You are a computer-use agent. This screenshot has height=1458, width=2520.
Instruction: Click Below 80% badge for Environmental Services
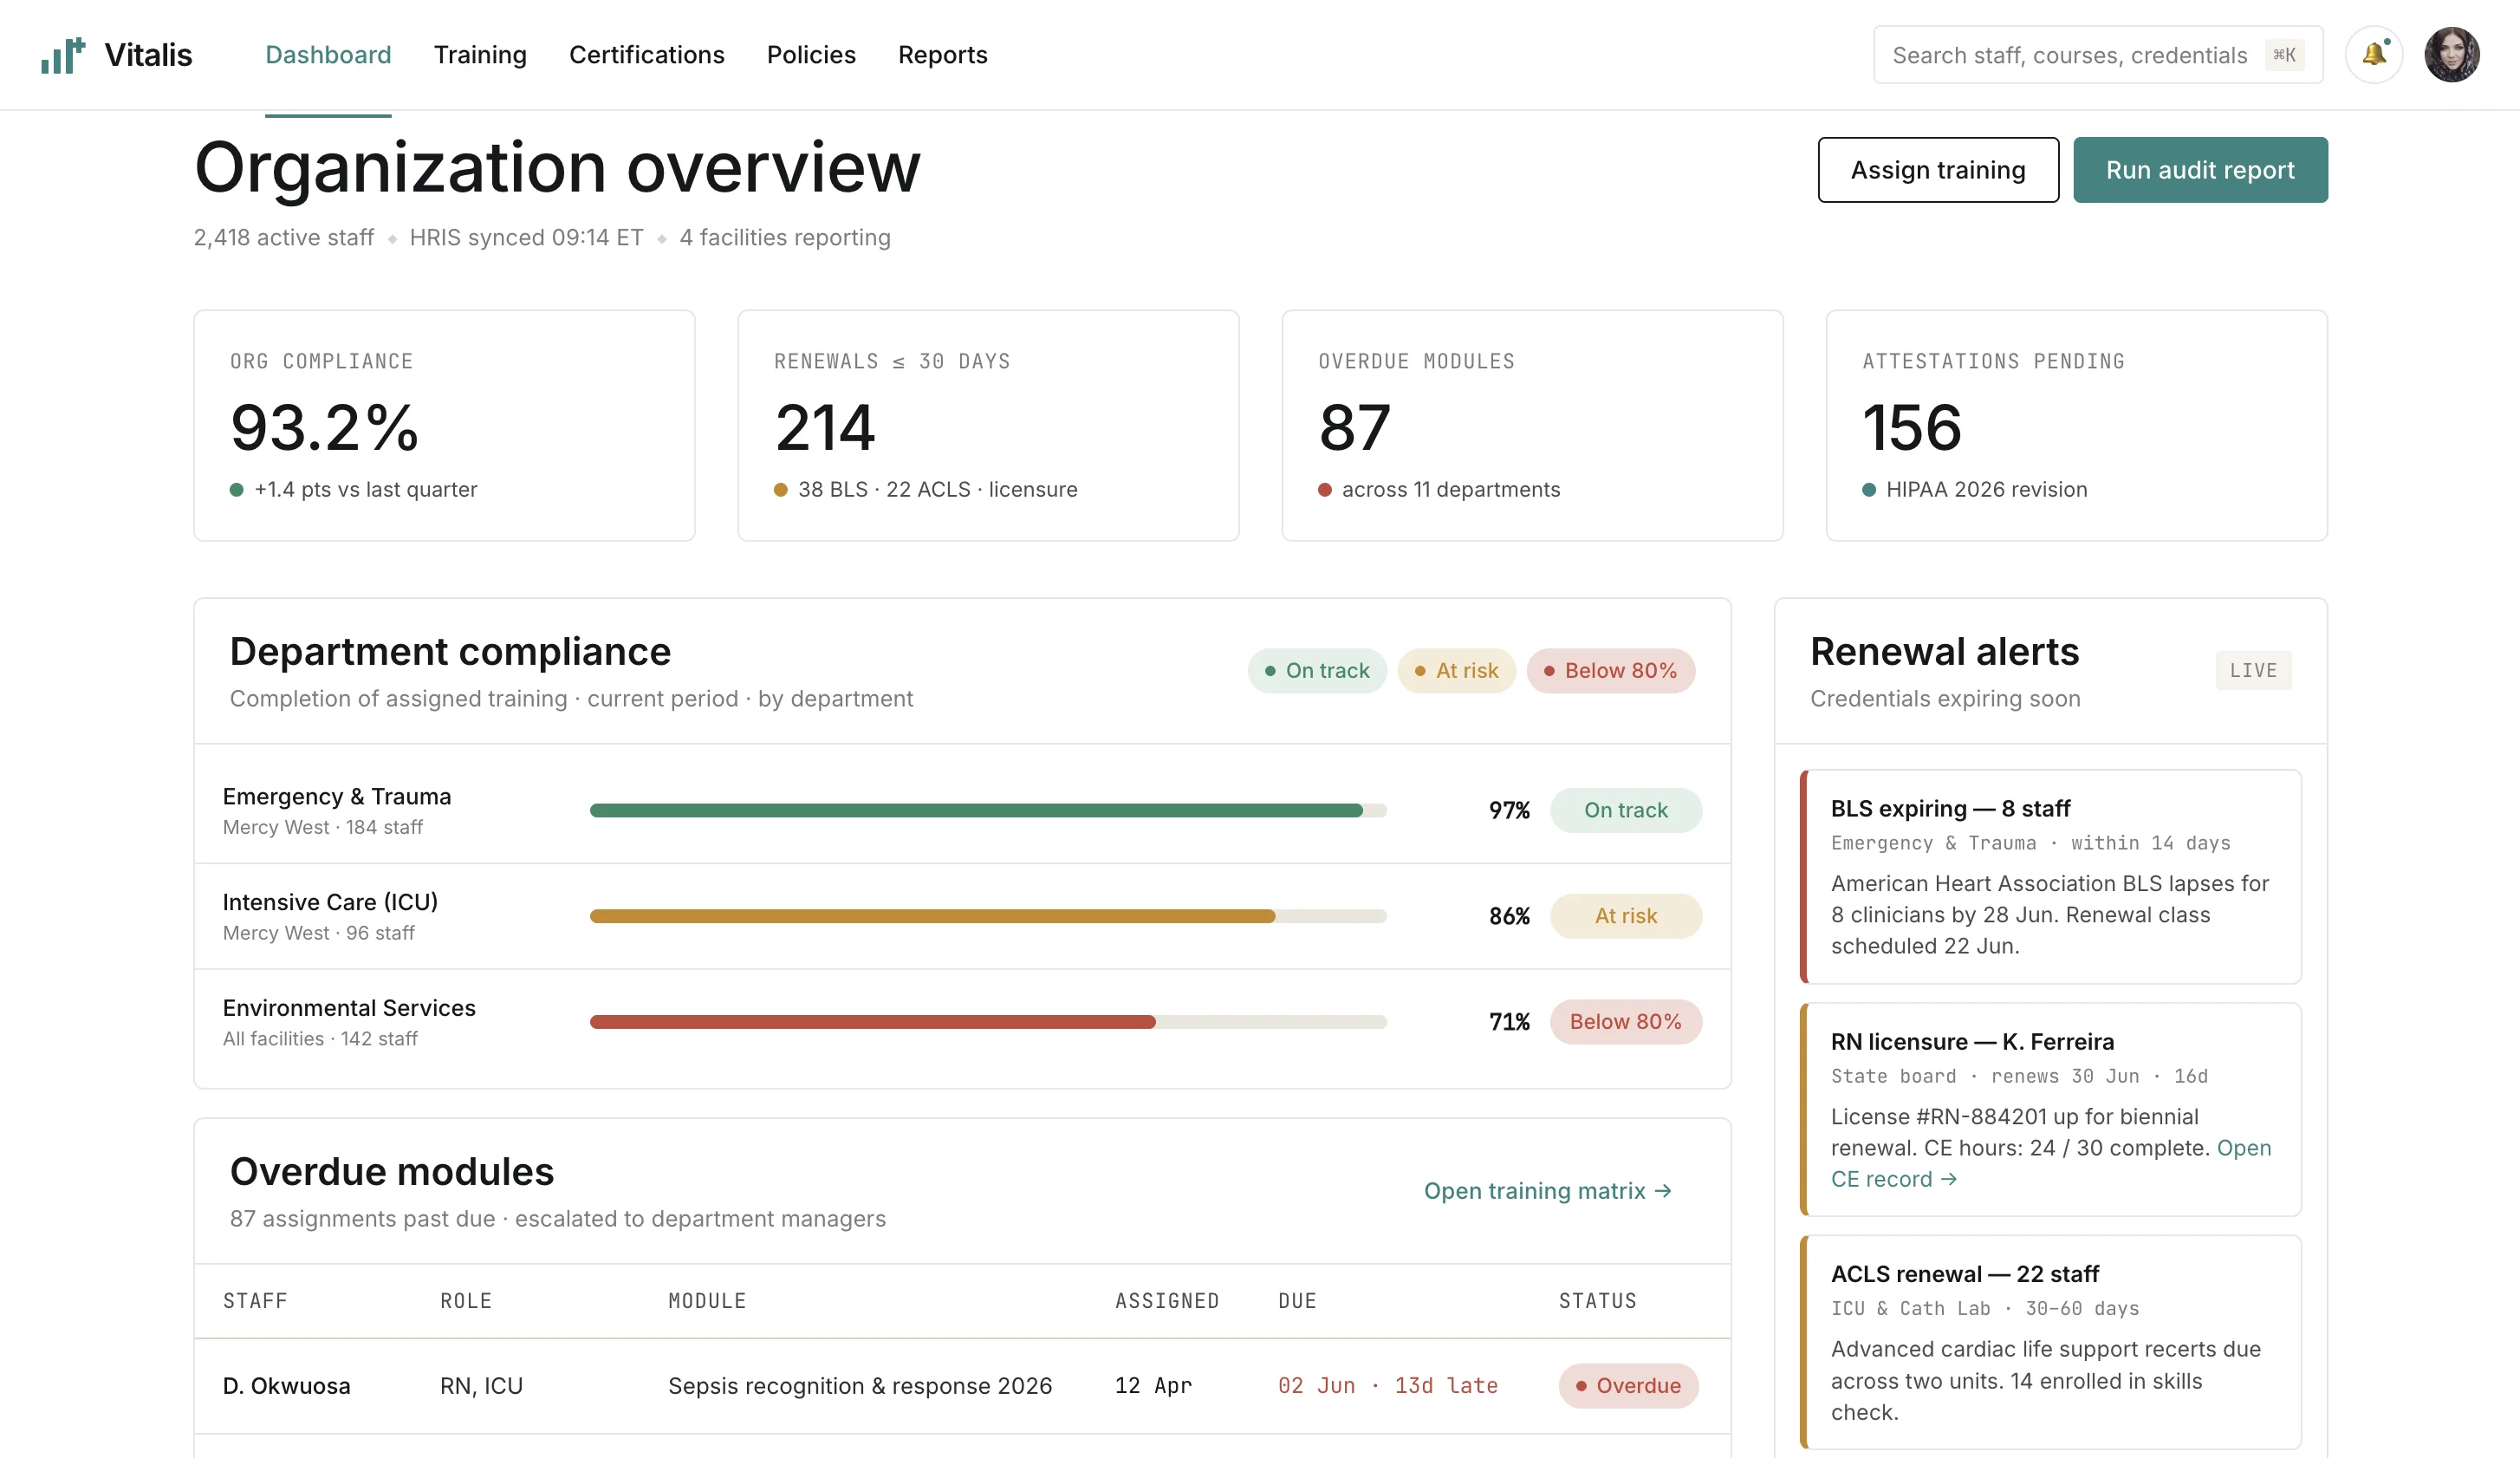pyautogui.click(x=1625, y=1022)
